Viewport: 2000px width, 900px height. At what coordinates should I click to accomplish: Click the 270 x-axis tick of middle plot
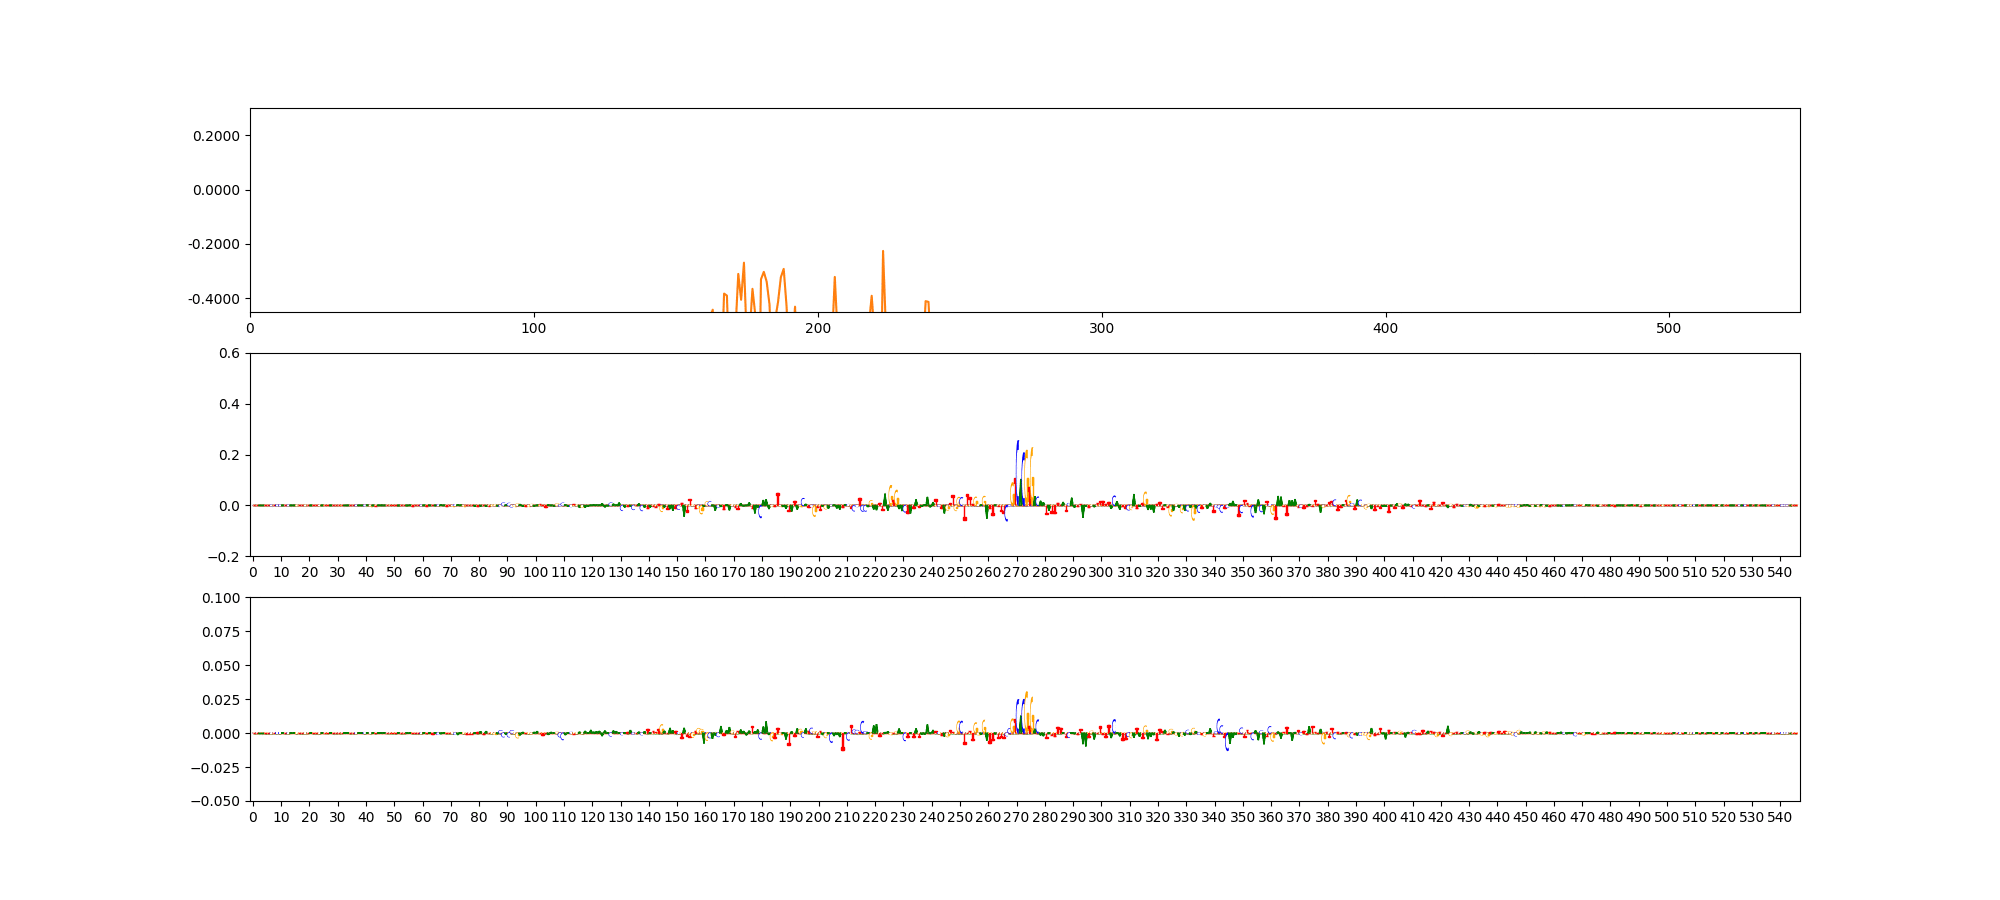click(1016, 572)
